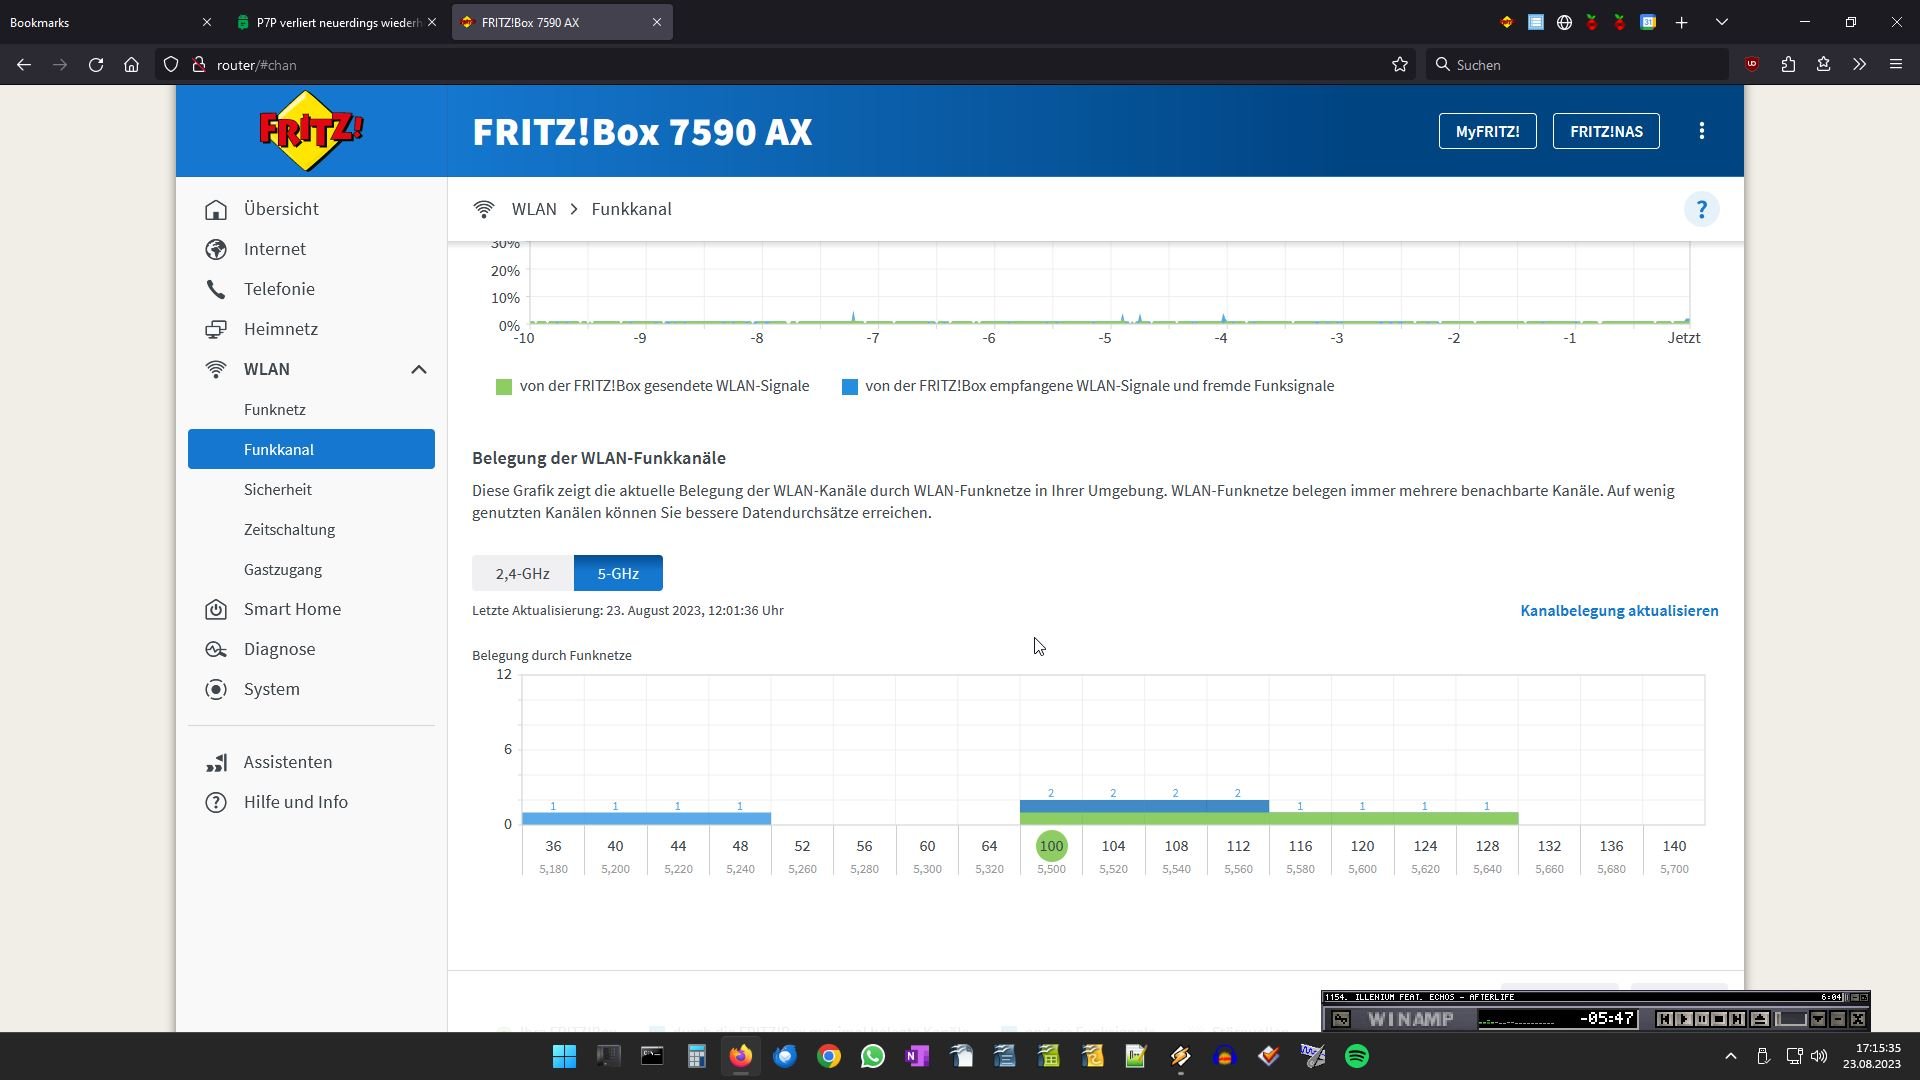Select channel 100 green circle
The height and width of the screenshot is (1080, 1920).
[x=1051, y=846]
